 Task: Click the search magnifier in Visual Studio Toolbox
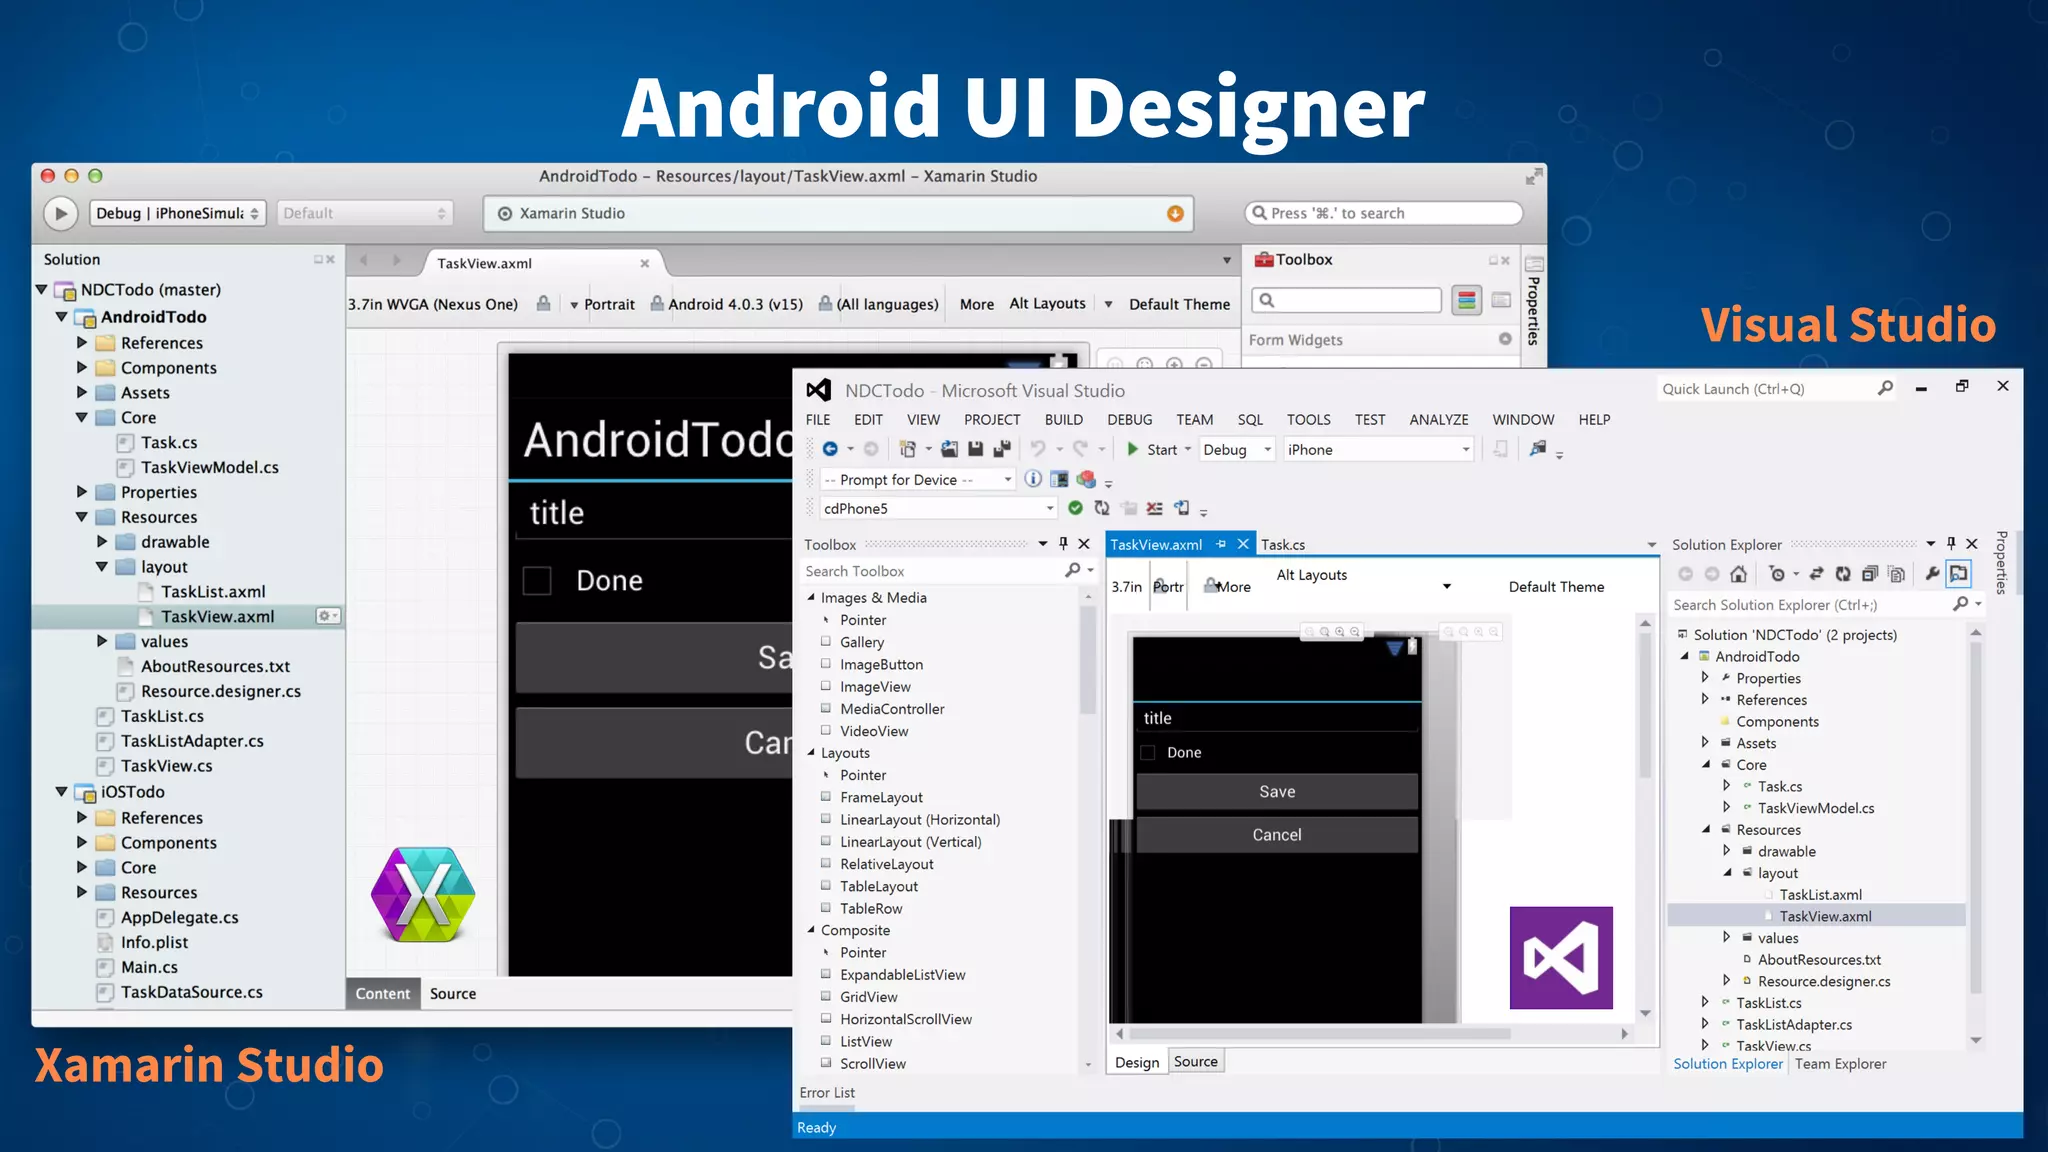[x=1073, y=570]
